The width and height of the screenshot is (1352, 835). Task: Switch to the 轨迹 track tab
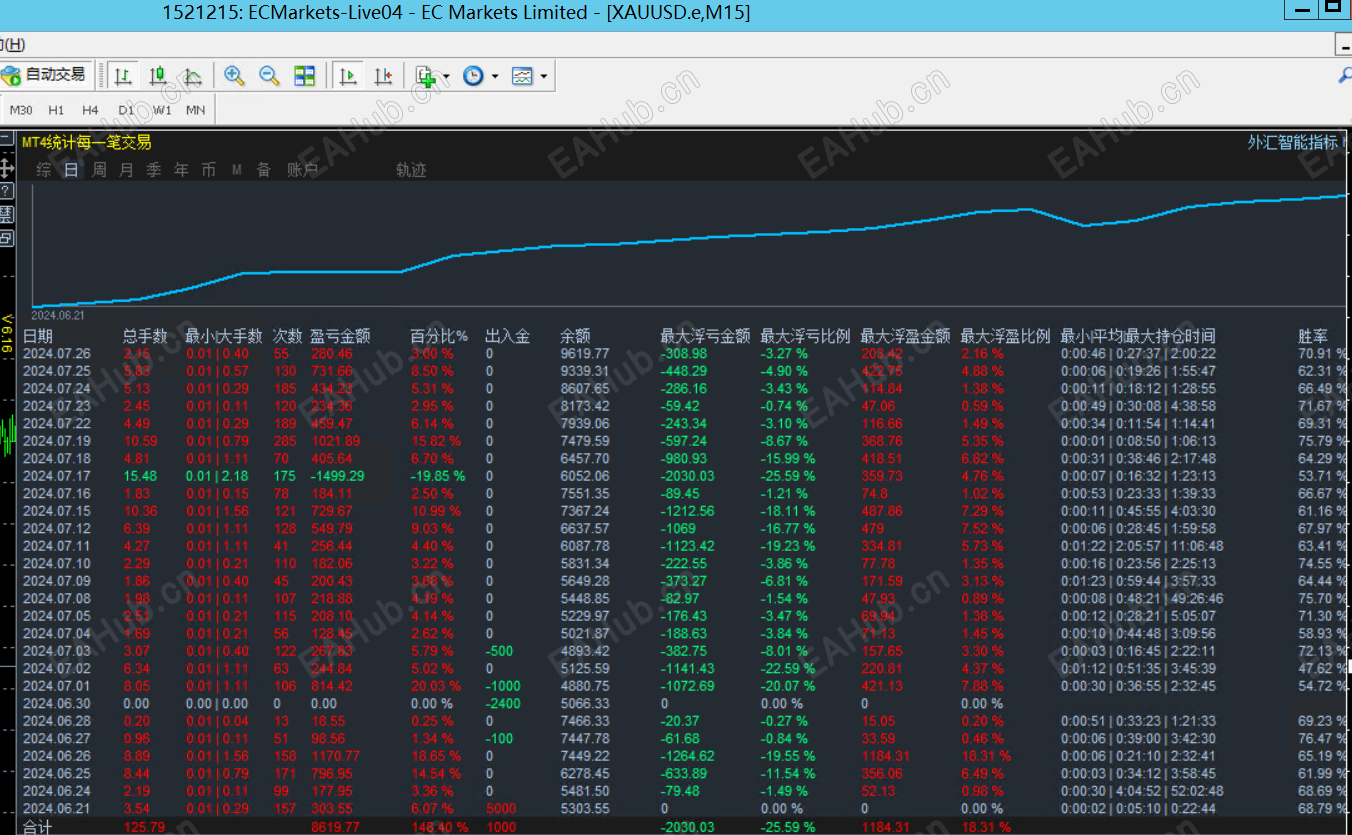point(411,170)
